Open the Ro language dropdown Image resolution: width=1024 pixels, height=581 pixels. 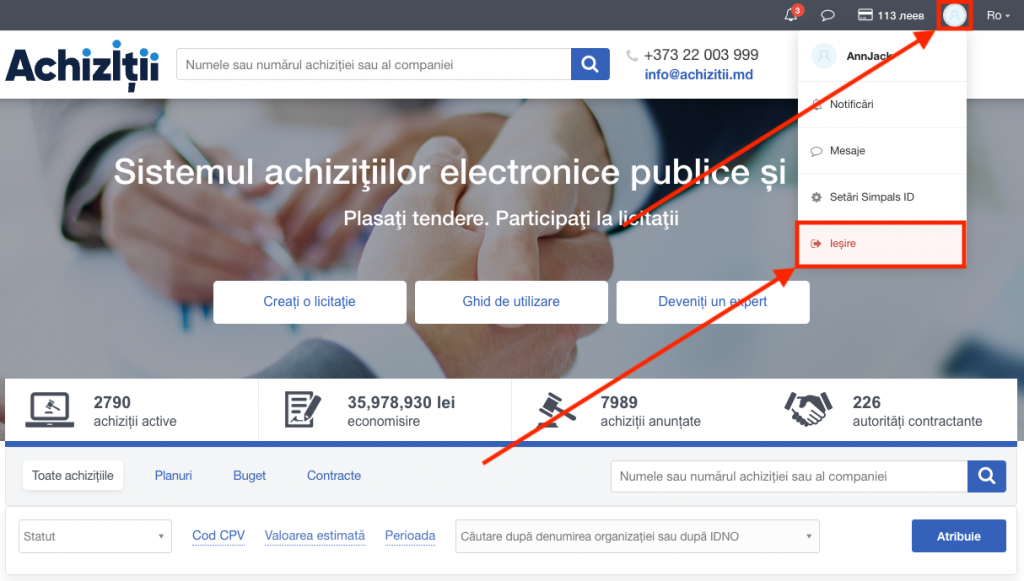997,15
